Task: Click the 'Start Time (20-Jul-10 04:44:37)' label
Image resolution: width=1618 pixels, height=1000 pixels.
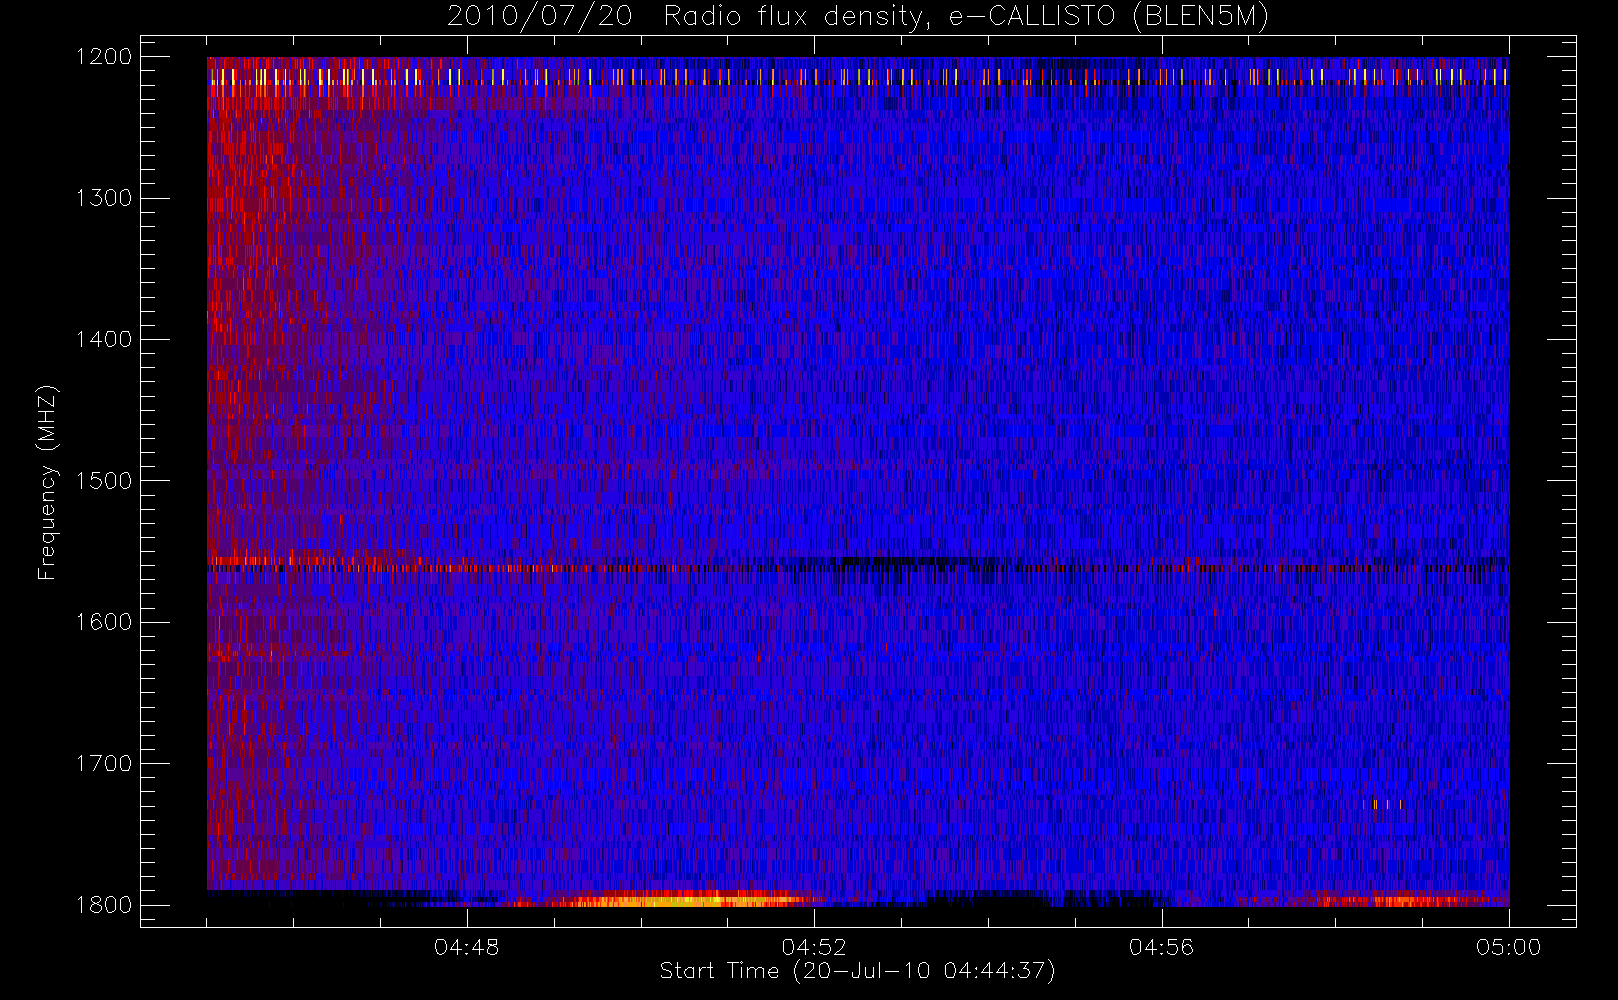Action: [857, 971]
